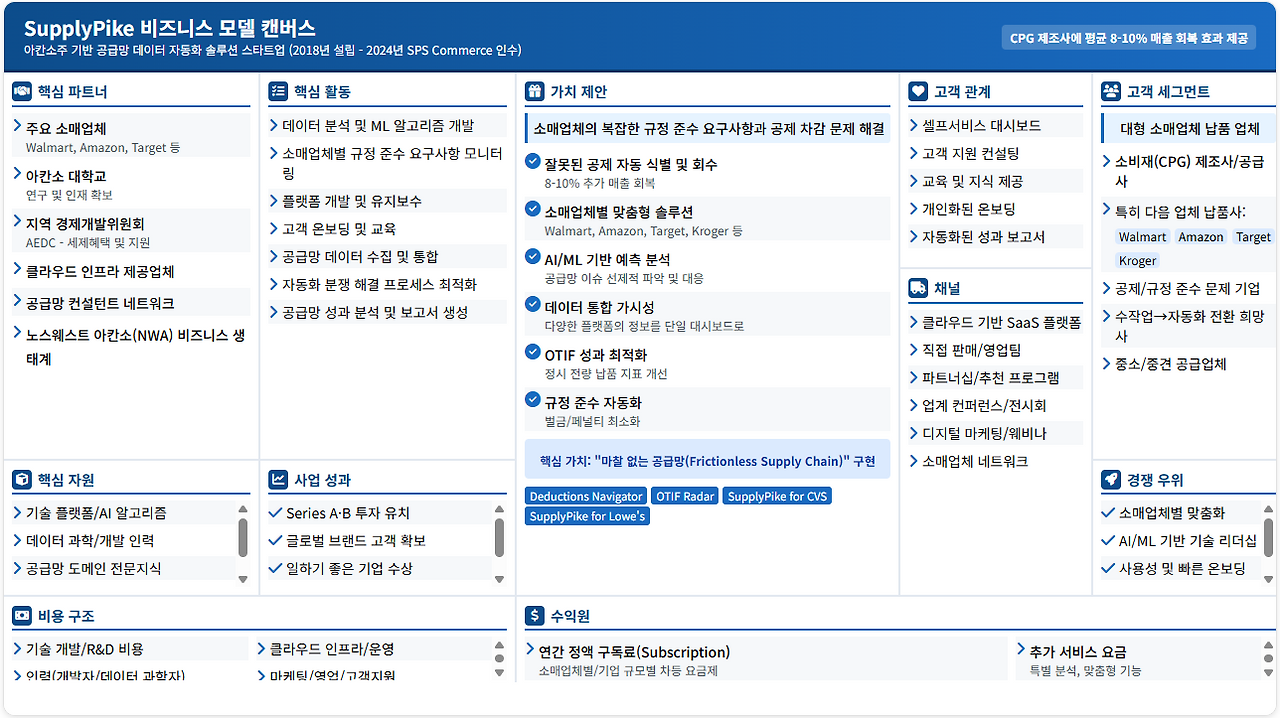Viewport: 1280px width, 718px height.
Task: Click the 디지털 마케팅/웨비나 item
Action: (x=995, y=434)
